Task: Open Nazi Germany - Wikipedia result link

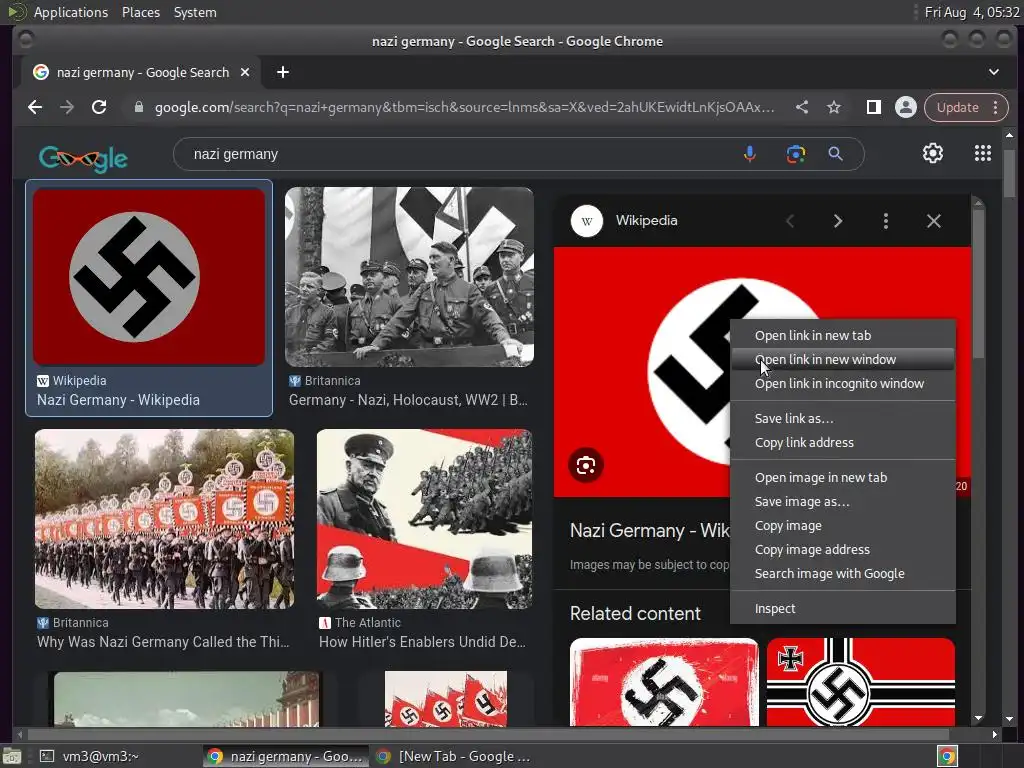Action: point(118,400)
